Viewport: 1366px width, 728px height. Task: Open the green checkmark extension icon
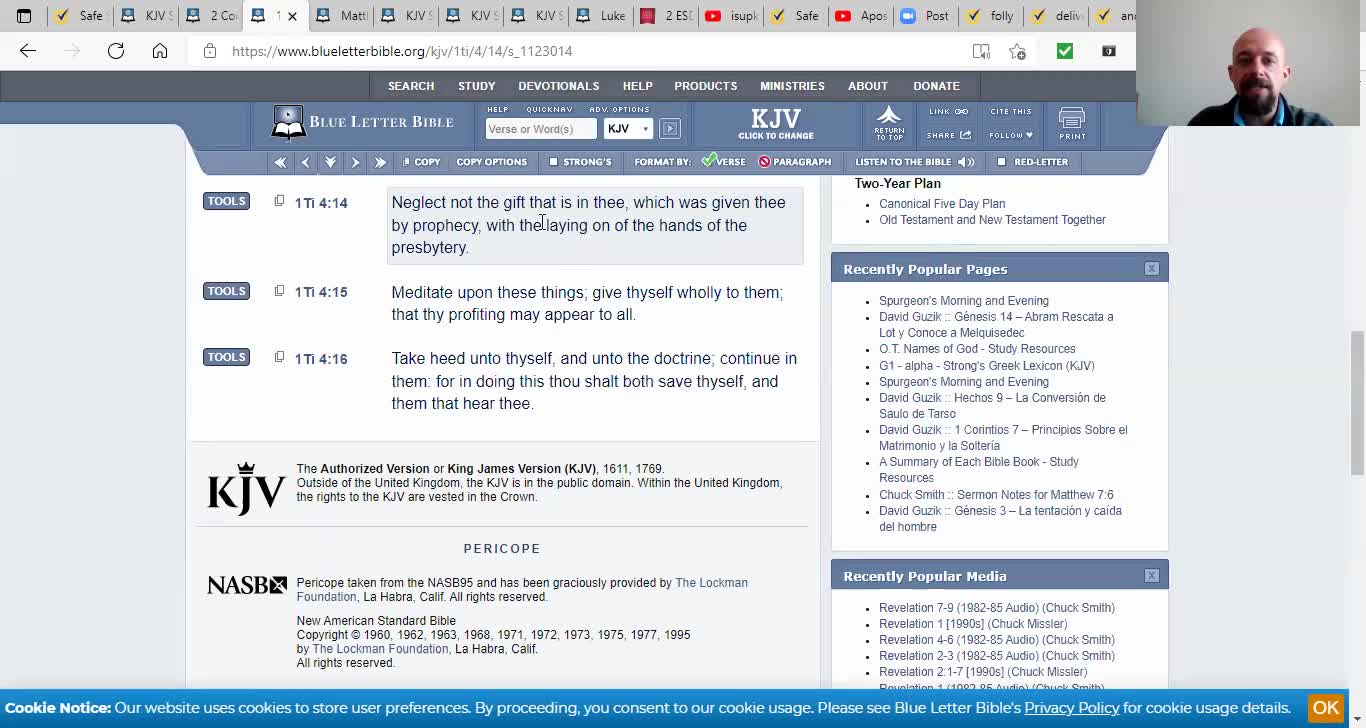pos(1065,51)
